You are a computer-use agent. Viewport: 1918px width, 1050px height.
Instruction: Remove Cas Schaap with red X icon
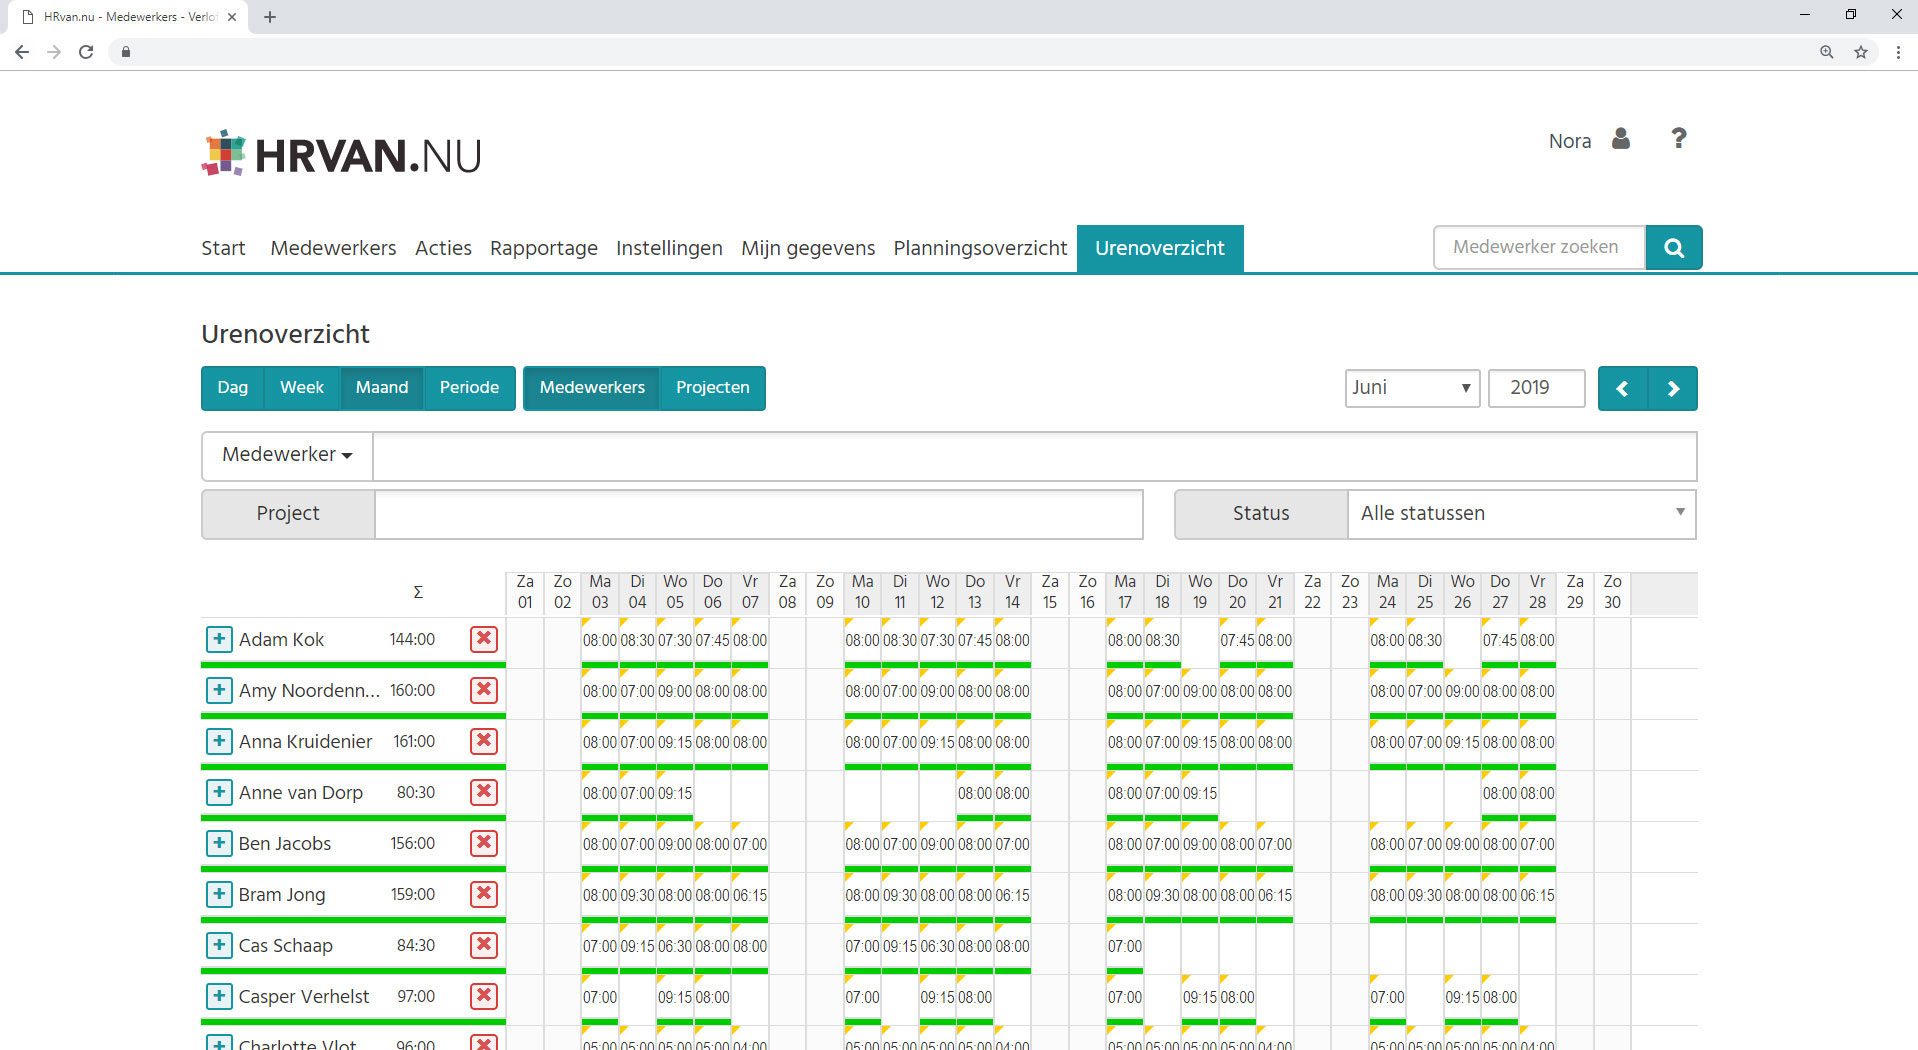pos(484,945)
